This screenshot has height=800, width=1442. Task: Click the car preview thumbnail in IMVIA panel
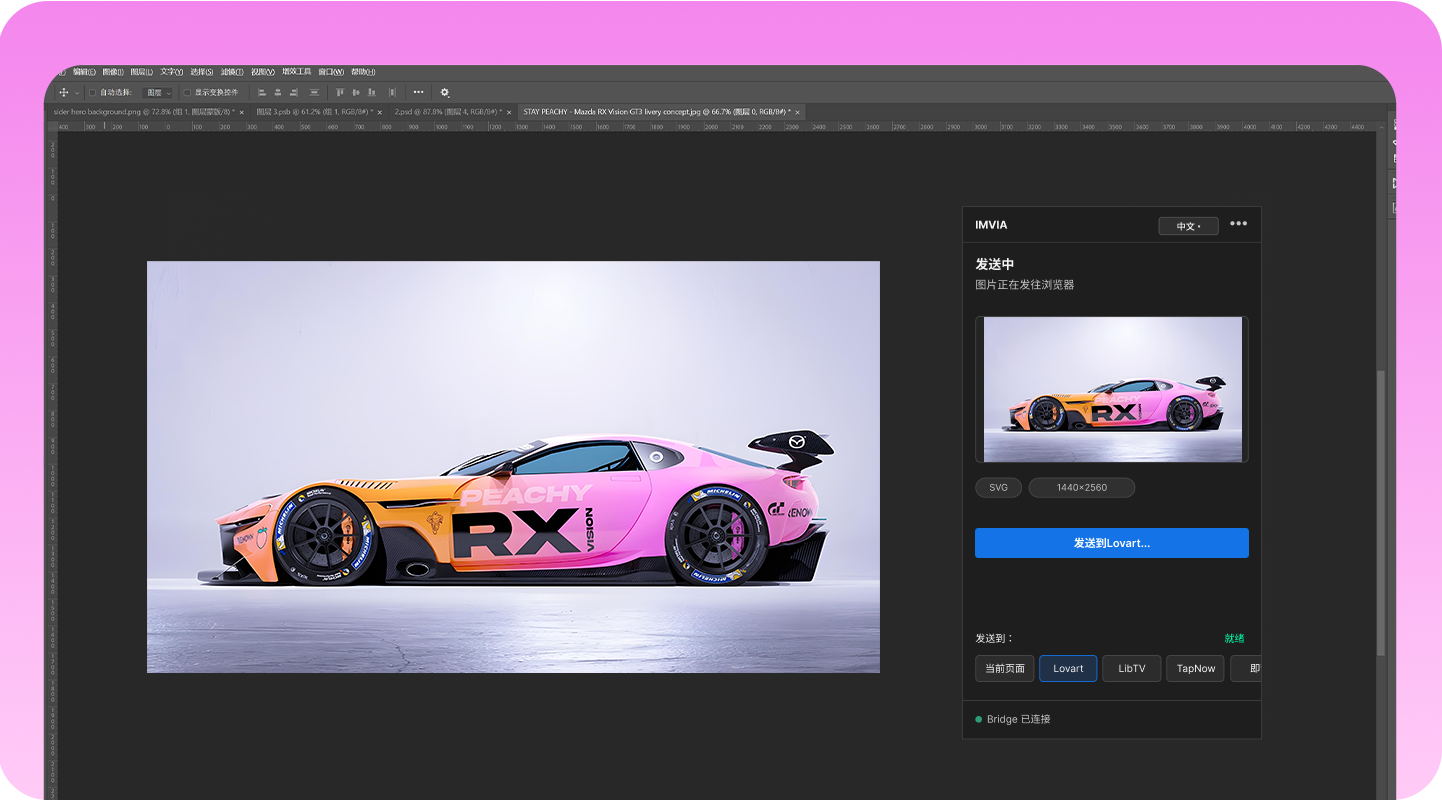coord(1112,390)
